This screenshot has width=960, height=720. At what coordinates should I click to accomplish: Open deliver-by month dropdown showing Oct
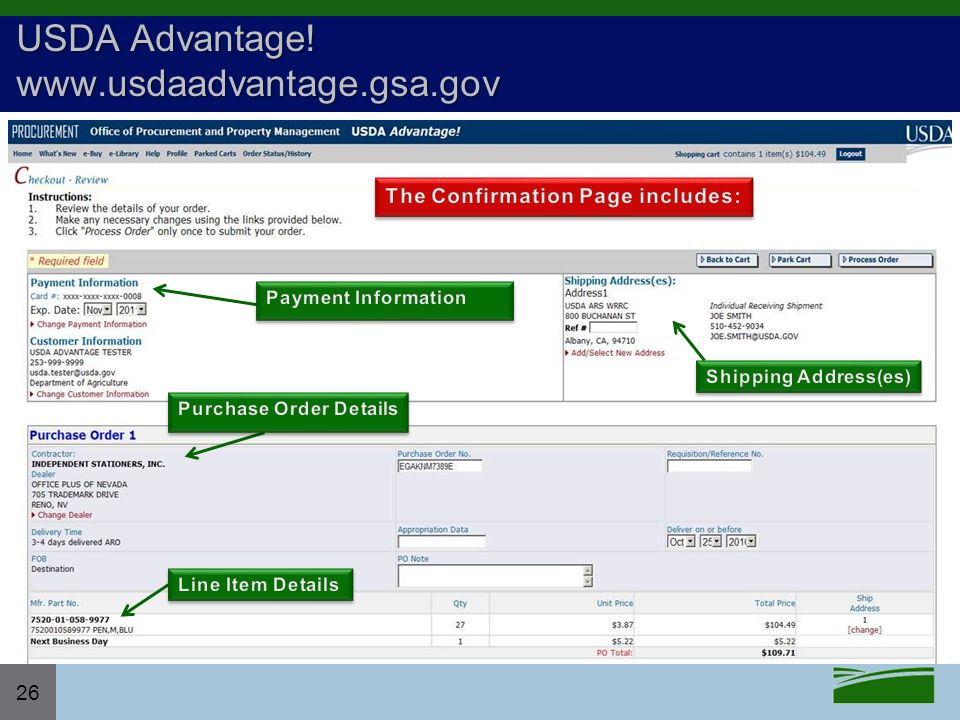pyautogui.click(x=681, y=542)
